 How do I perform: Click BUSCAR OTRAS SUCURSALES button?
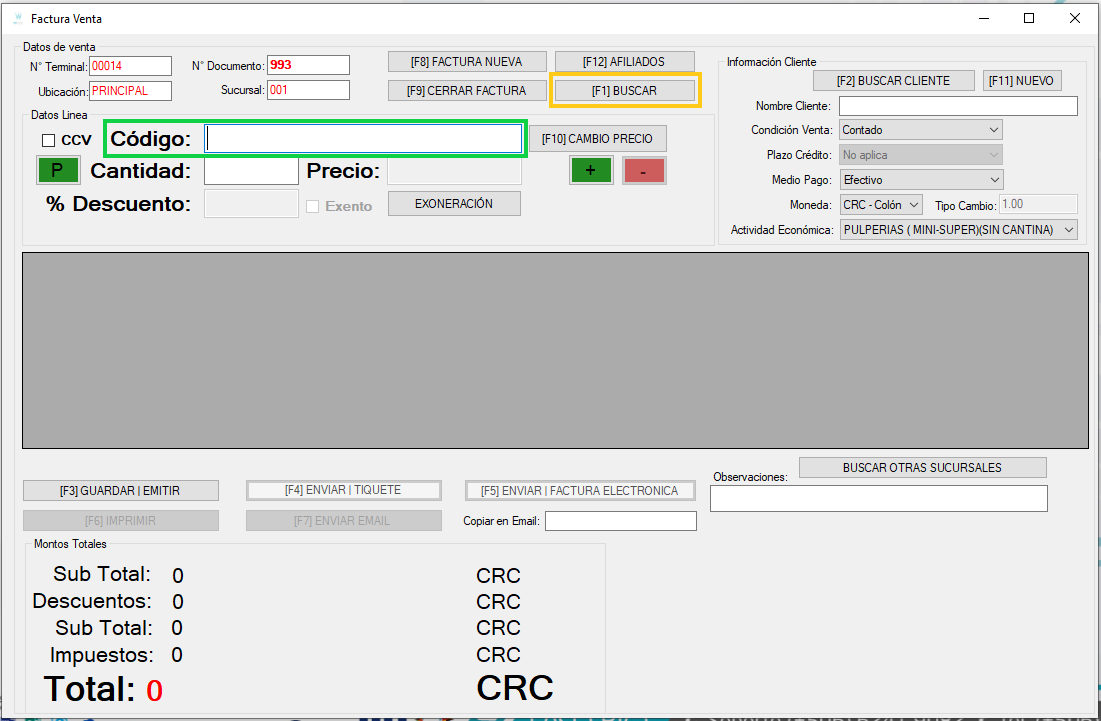[923, 468]
